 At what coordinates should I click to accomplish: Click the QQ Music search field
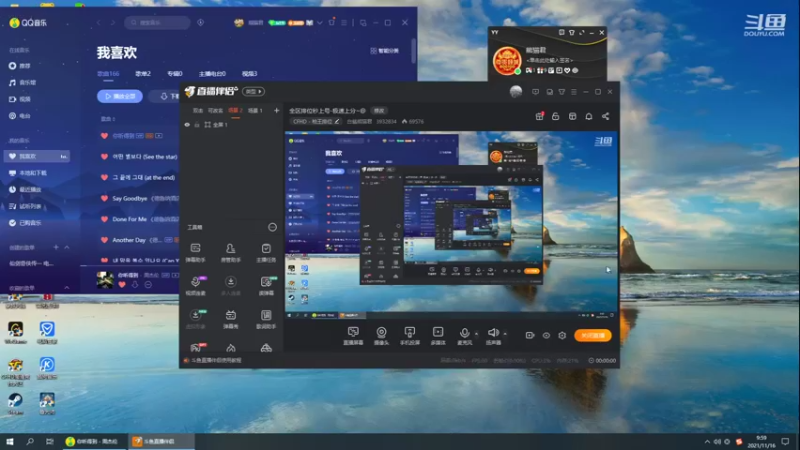tap(158, 22)
